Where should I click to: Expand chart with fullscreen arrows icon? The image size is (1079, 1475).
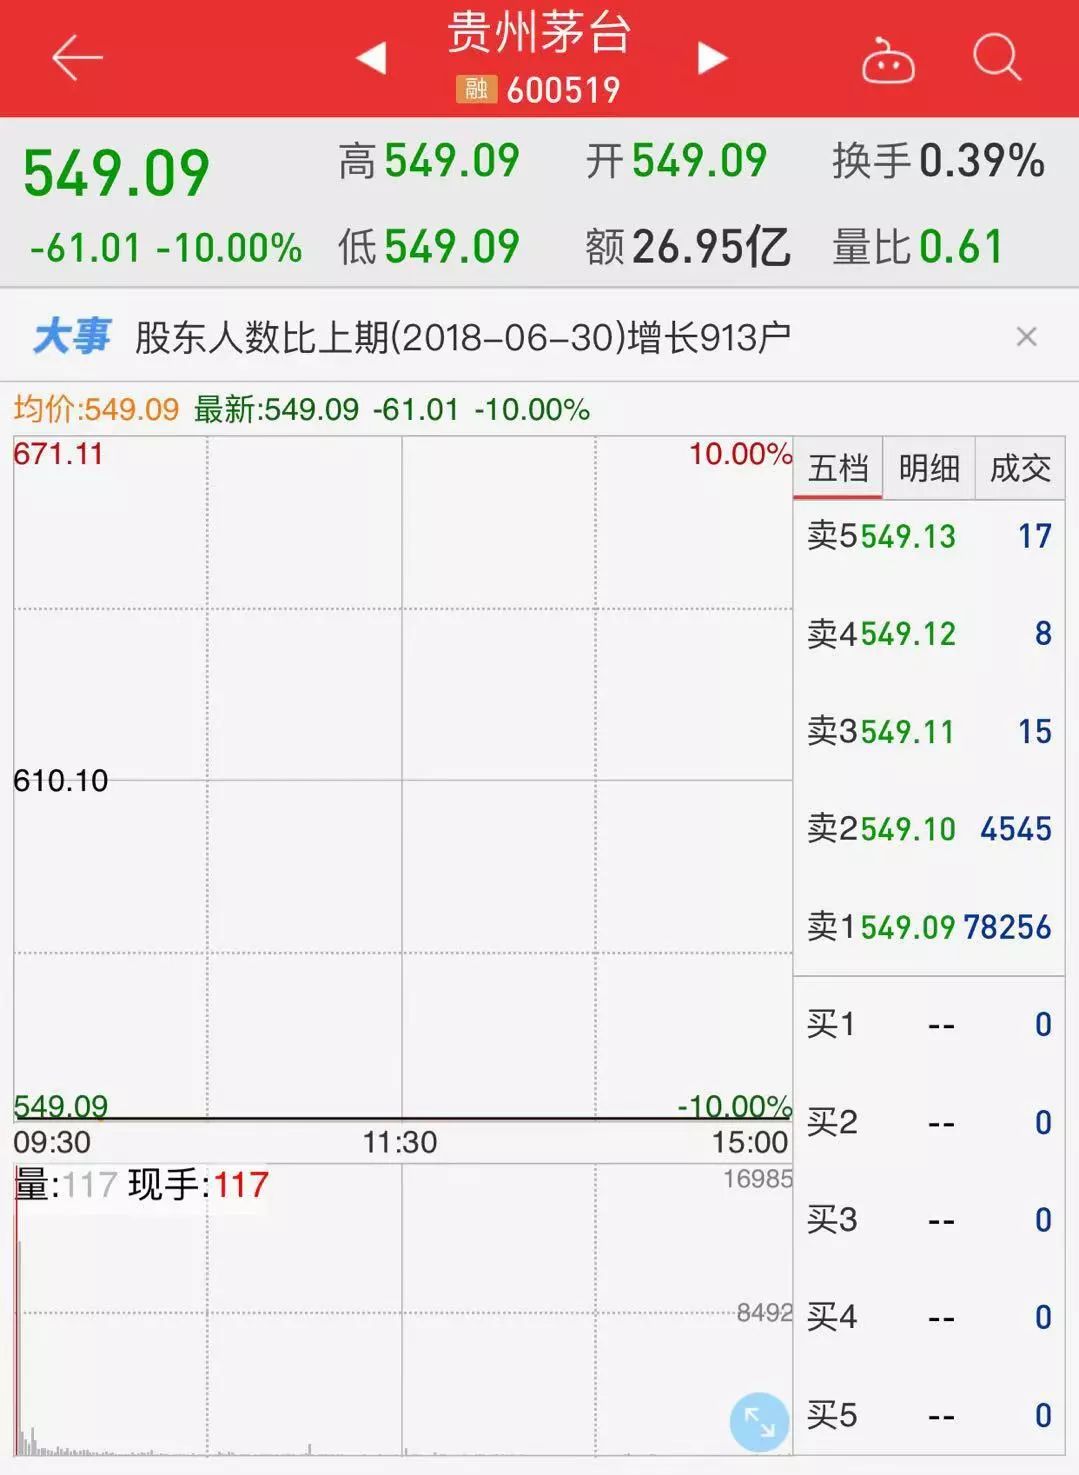pyautogui.click(x=759, y=1421)
